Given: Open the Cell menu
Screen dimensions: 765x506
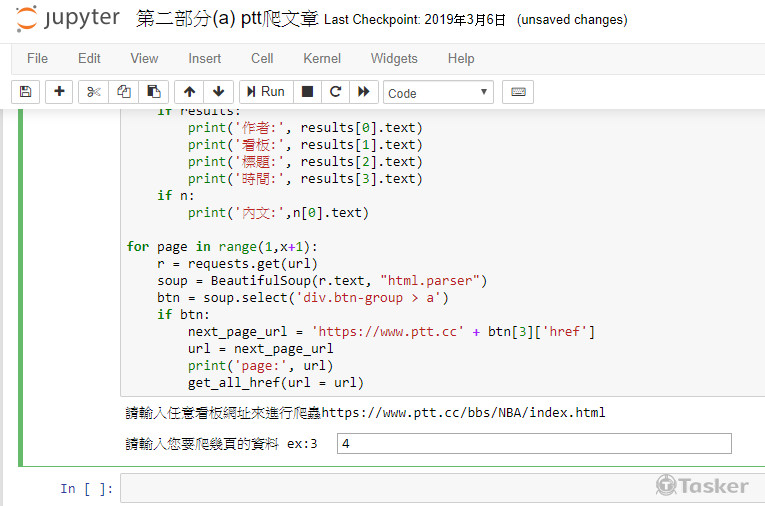Looking at the screenshot, I should [x=262, y=58].
